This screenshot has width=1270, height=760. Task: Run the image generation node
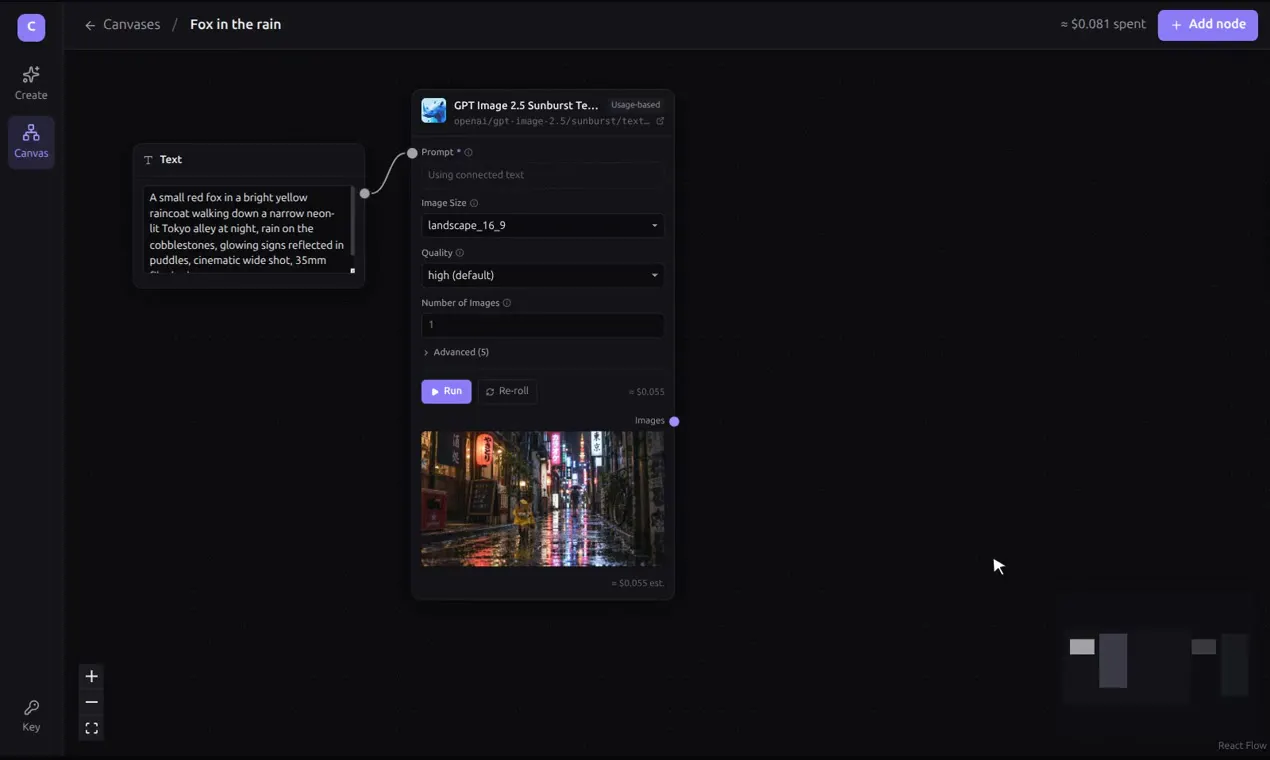click(446, 391)
